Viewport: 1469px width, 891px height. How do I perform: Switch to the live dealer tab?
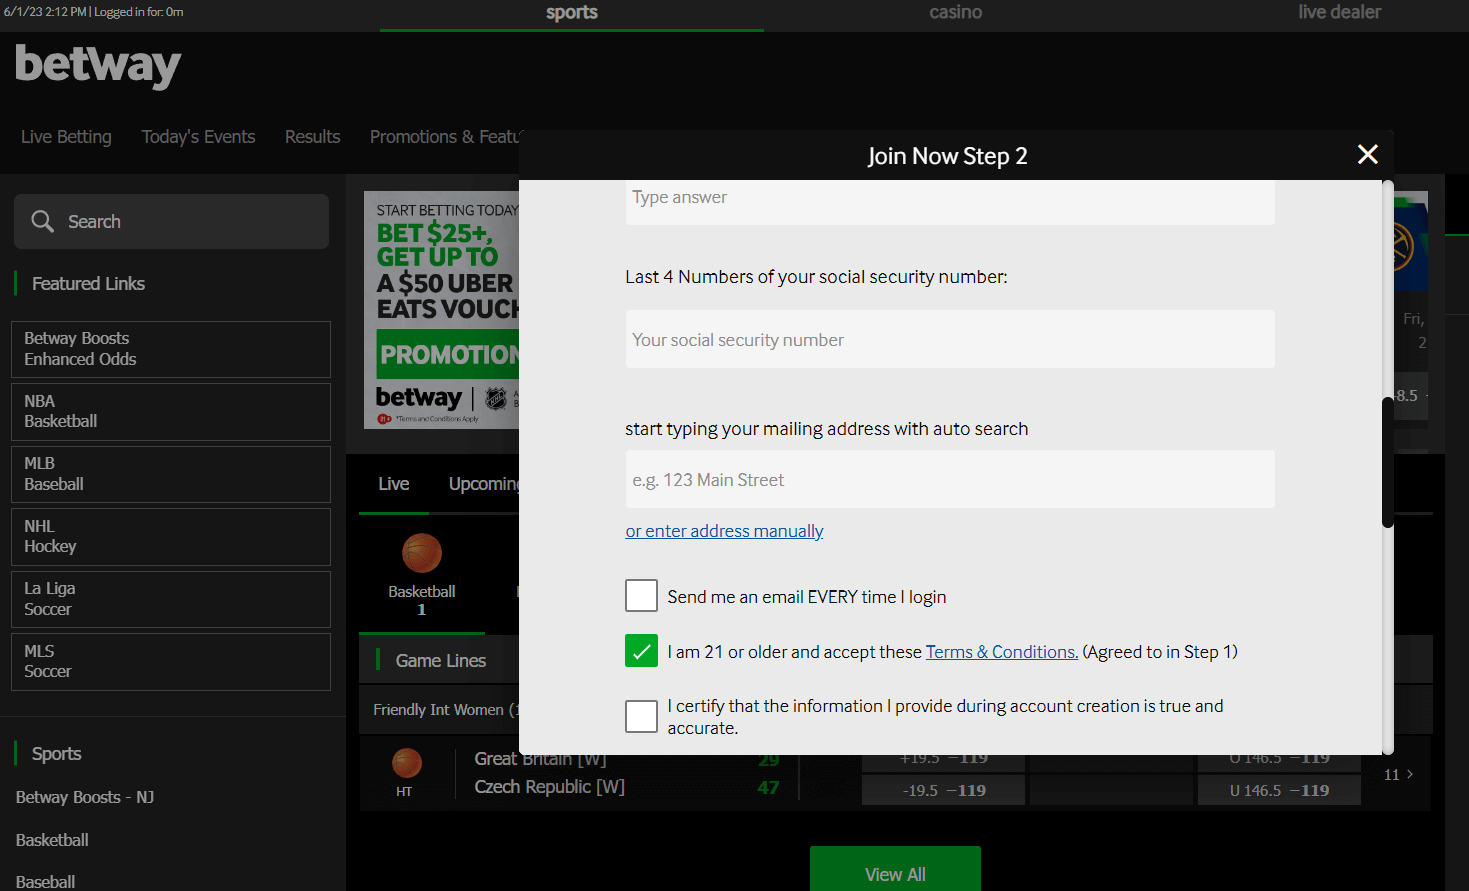pyautogui.click(x=1339, y=13)
